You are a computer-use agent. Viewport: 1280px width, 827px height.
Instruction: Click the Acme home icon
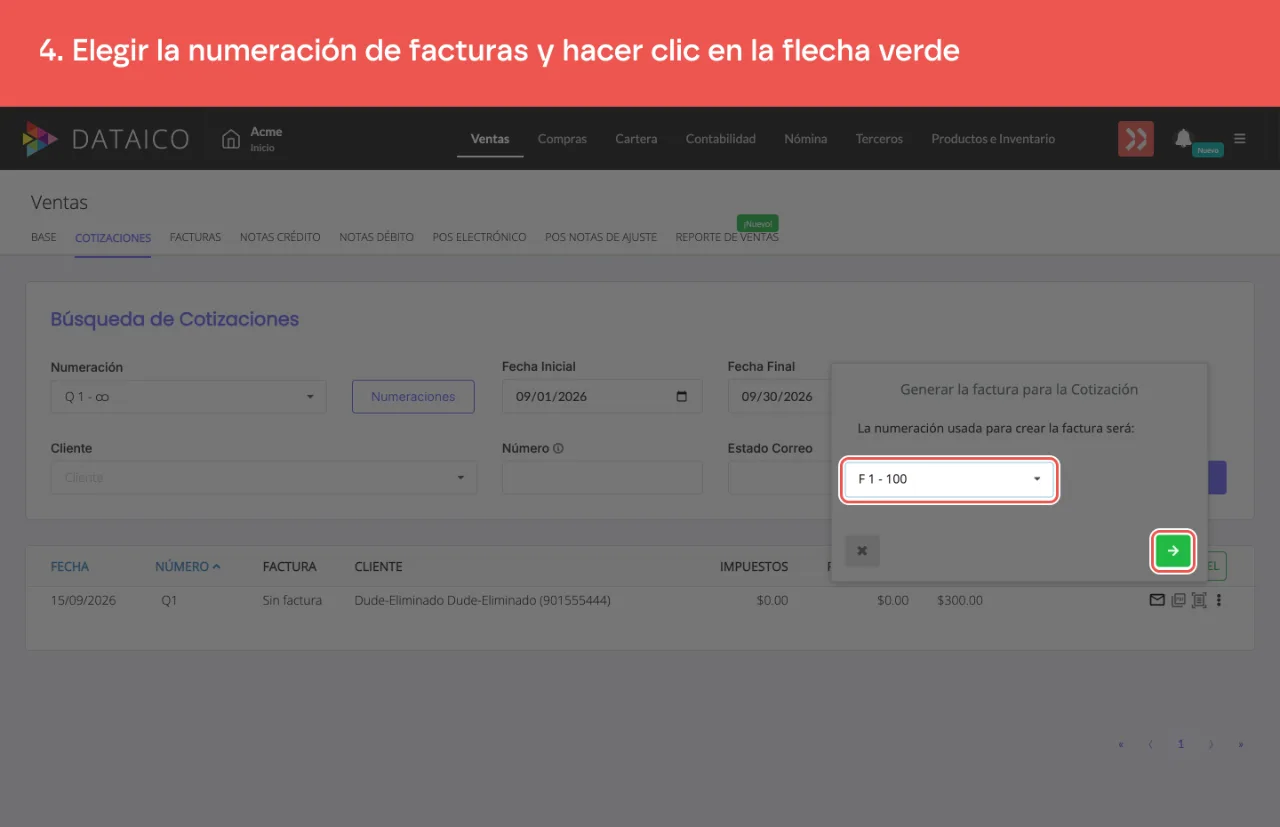[231, 139]
